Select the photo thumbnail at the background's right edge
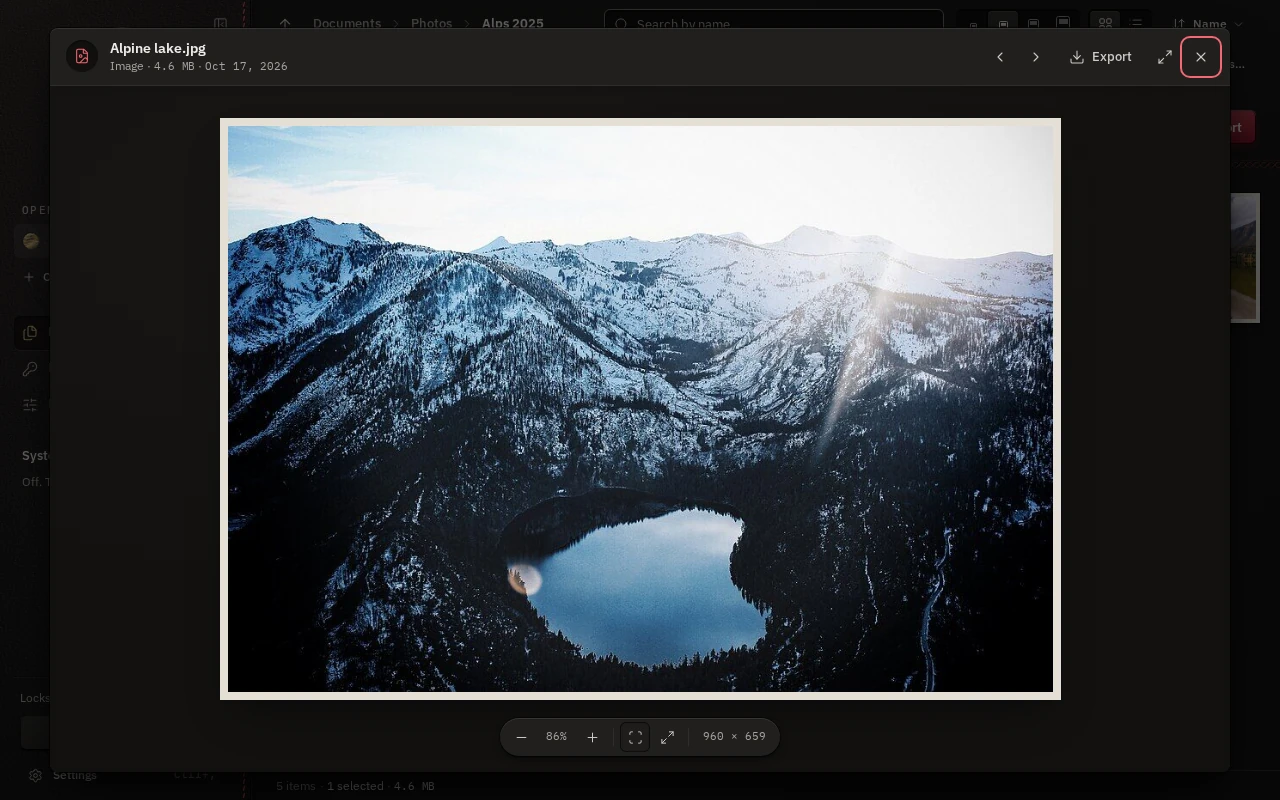This screenshot has width=1280, height=800. 1244,258
